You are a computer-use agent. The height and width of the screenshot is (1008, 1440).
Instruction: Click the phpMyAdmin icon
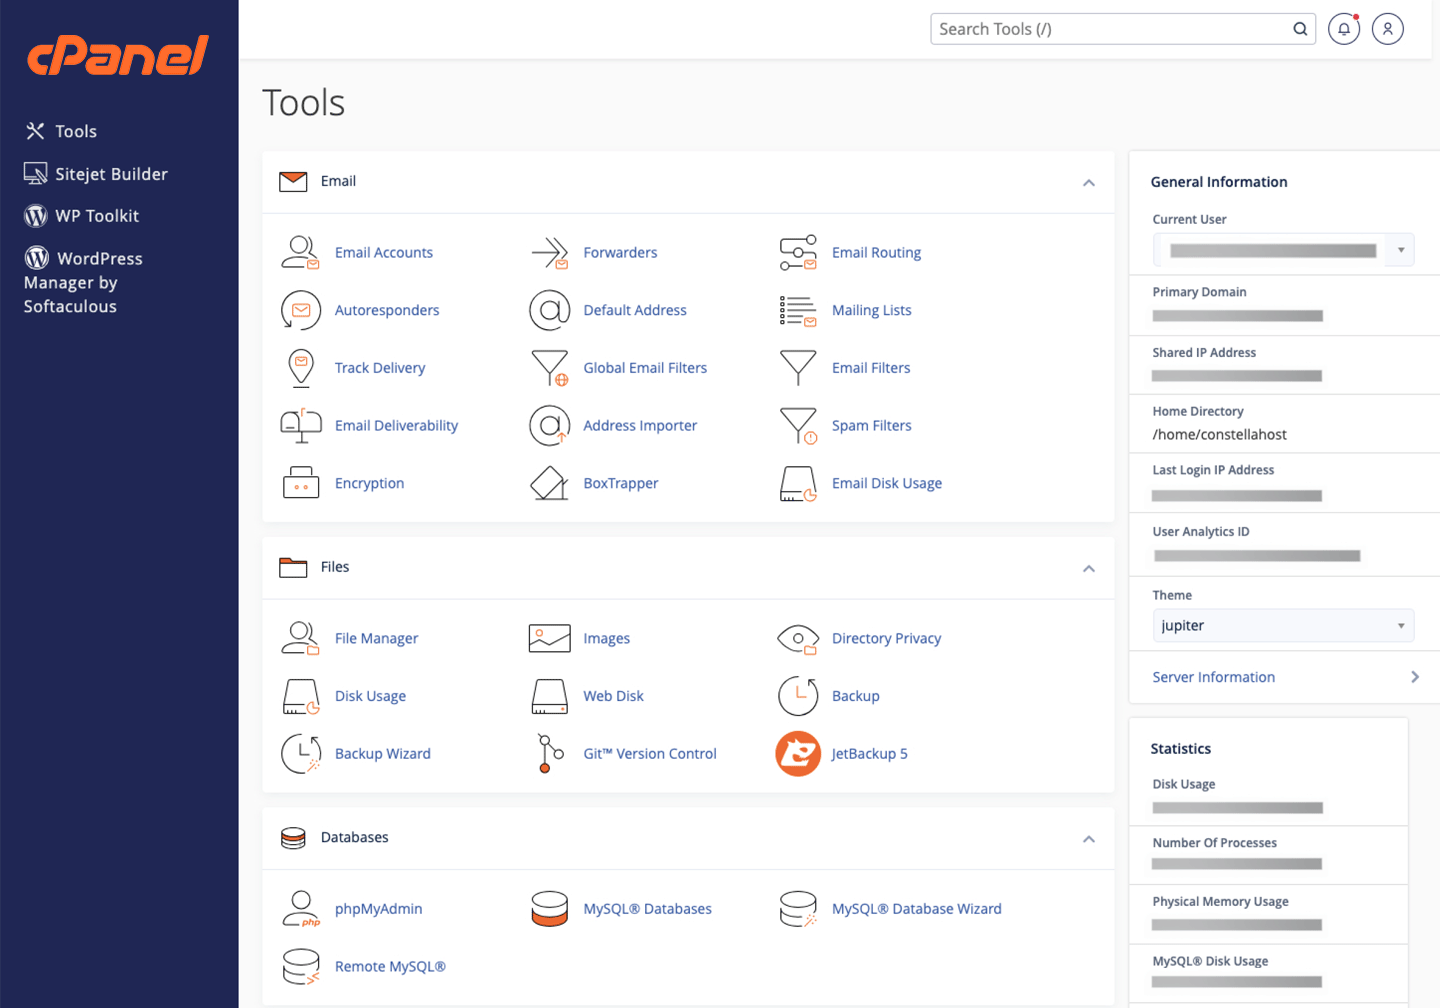click(x=301, y=909)
